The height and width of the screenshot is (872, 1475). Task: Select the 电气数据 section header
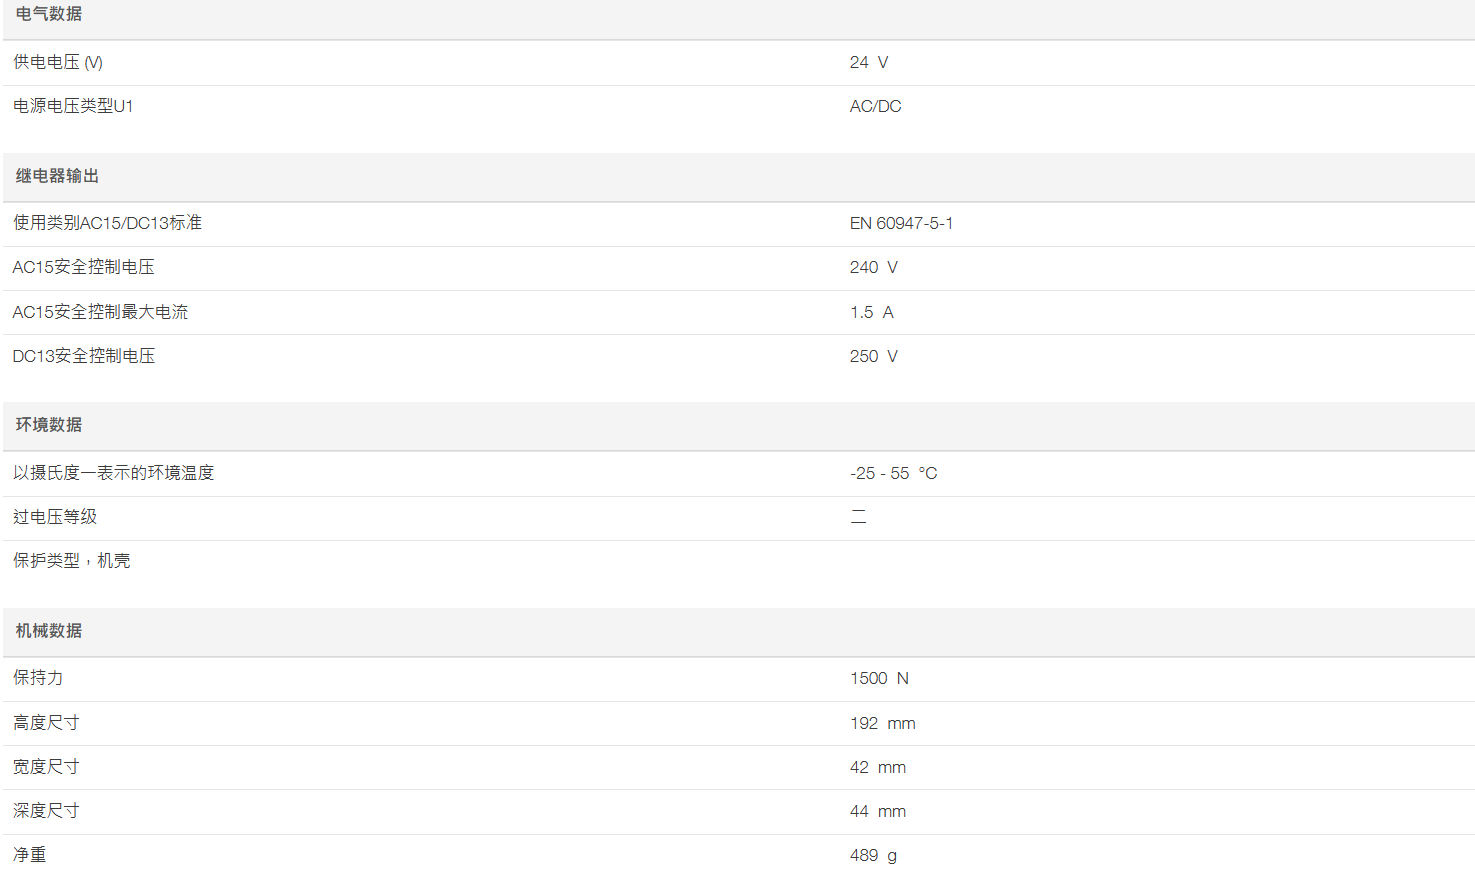49,14
